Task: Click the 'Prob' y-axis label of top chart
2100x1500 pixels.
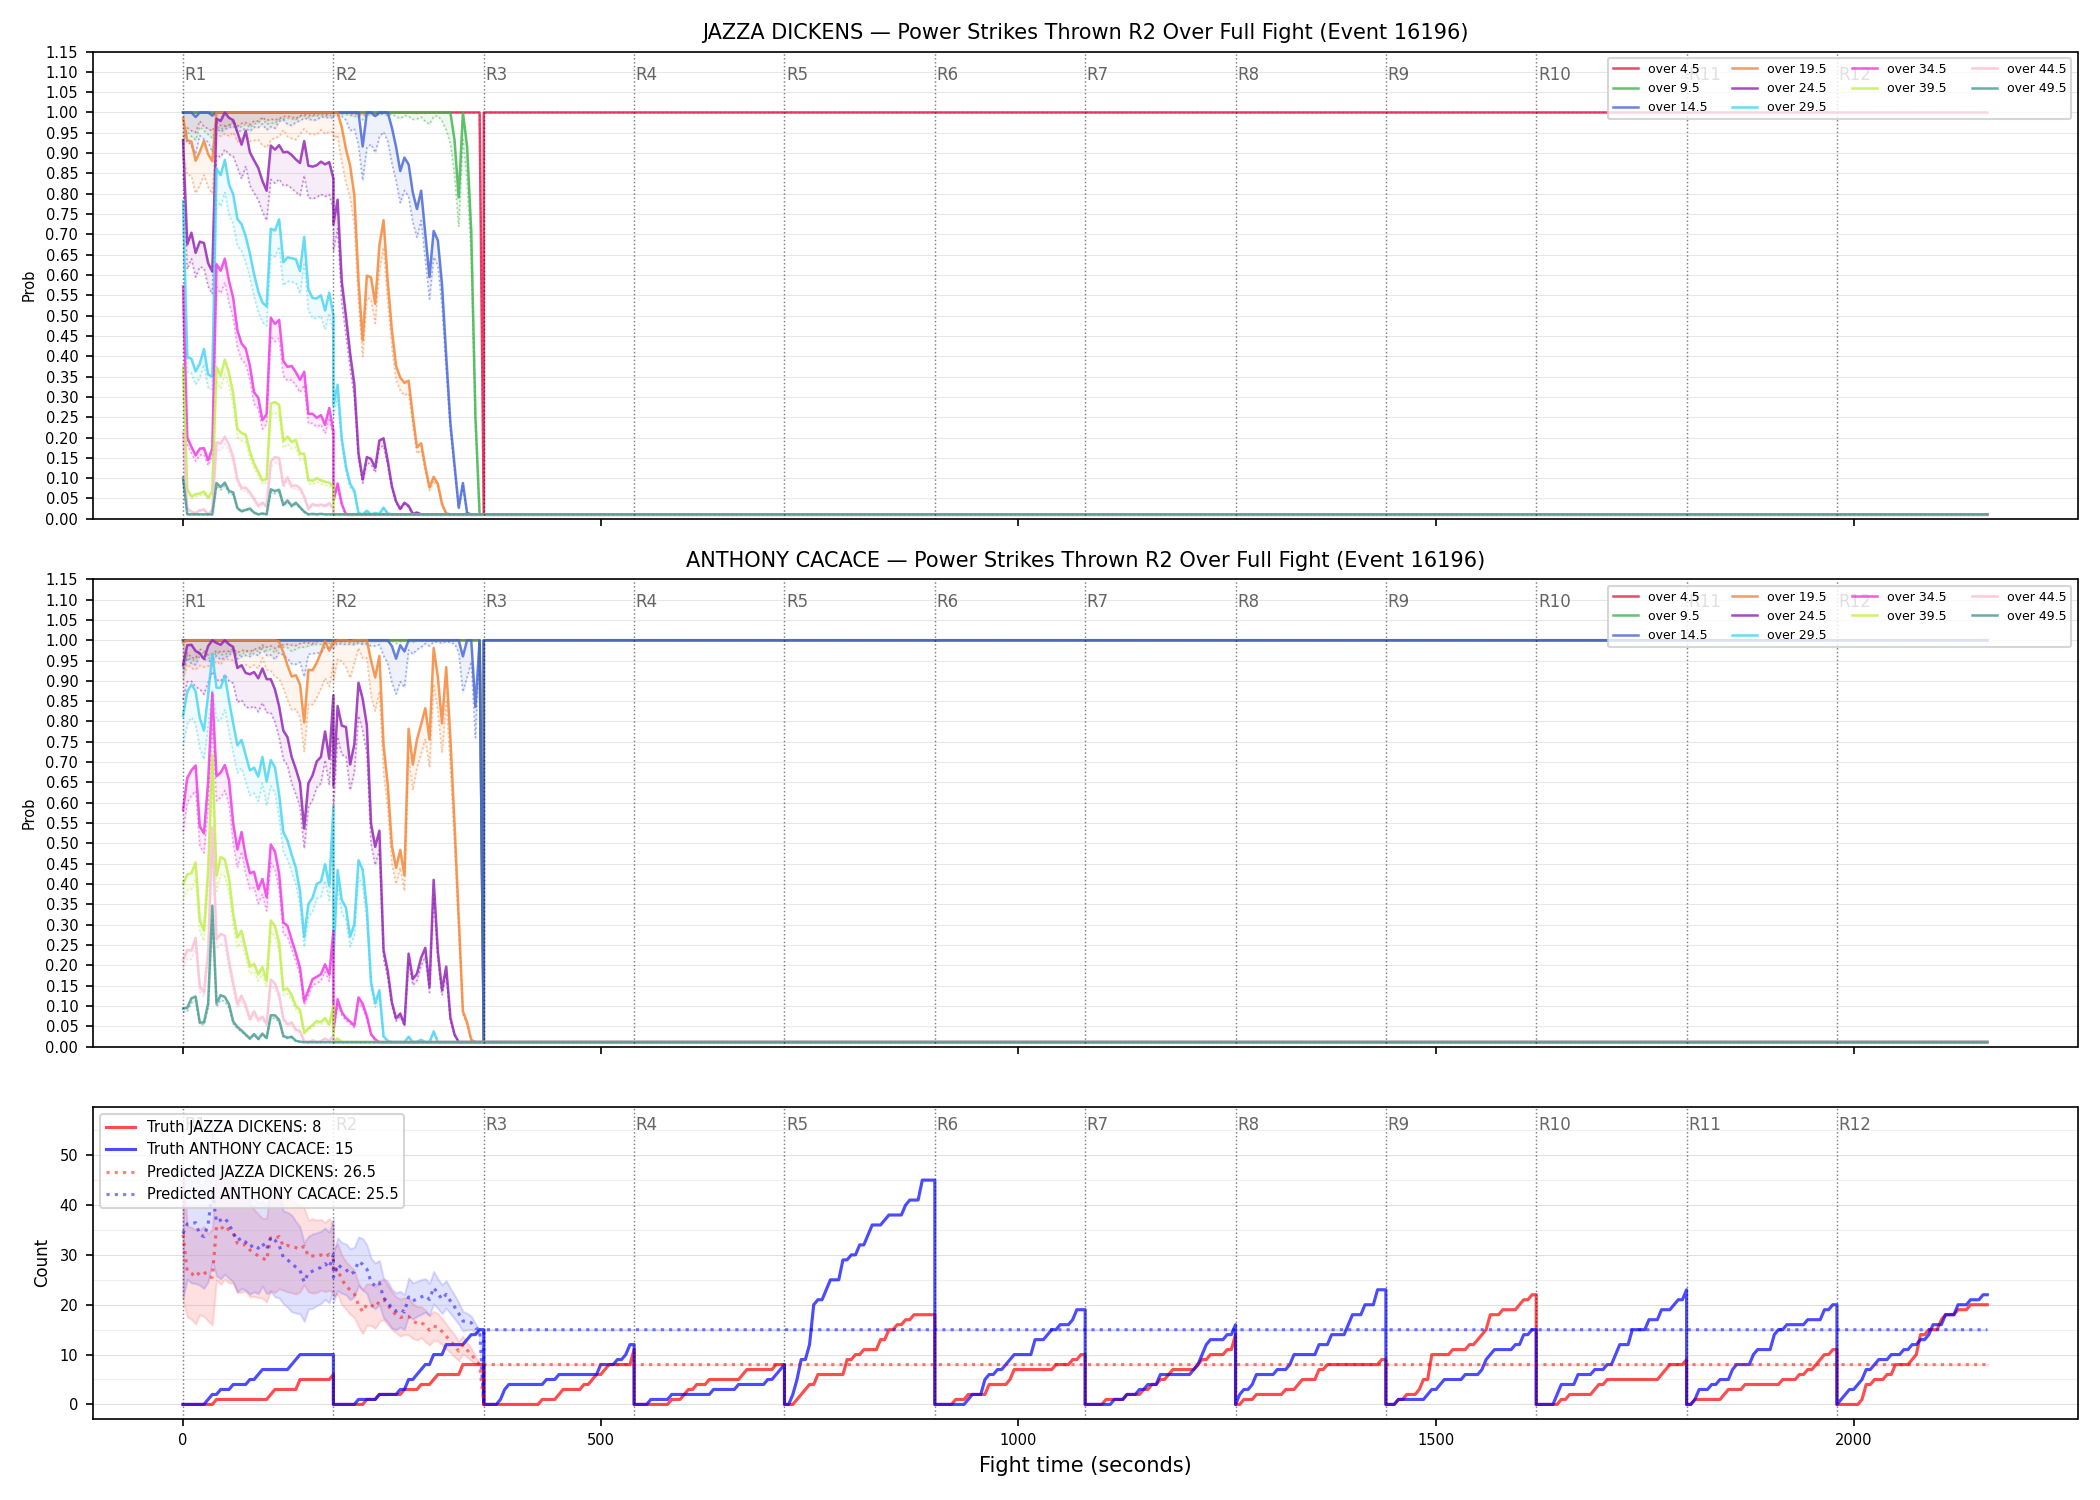Action: pos(28,286)
